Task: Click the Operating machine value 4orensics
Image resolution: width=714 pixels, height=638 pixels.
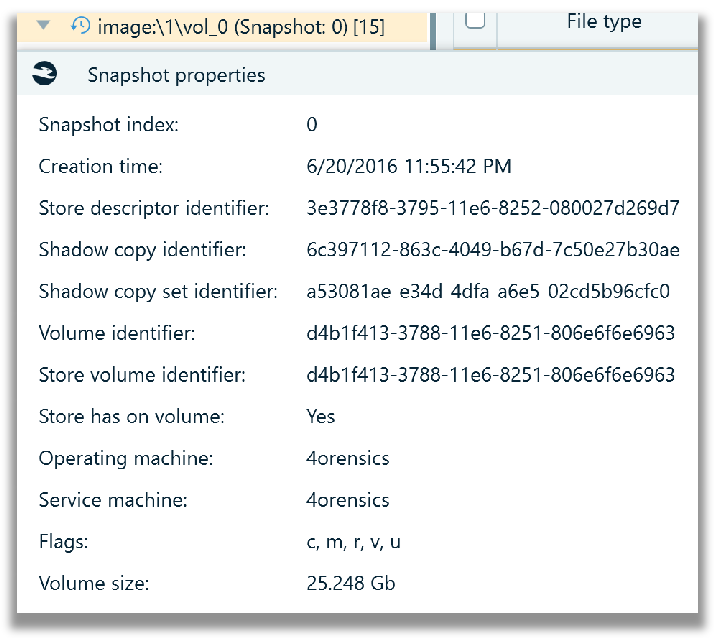Action: click(x=347, y=458)
